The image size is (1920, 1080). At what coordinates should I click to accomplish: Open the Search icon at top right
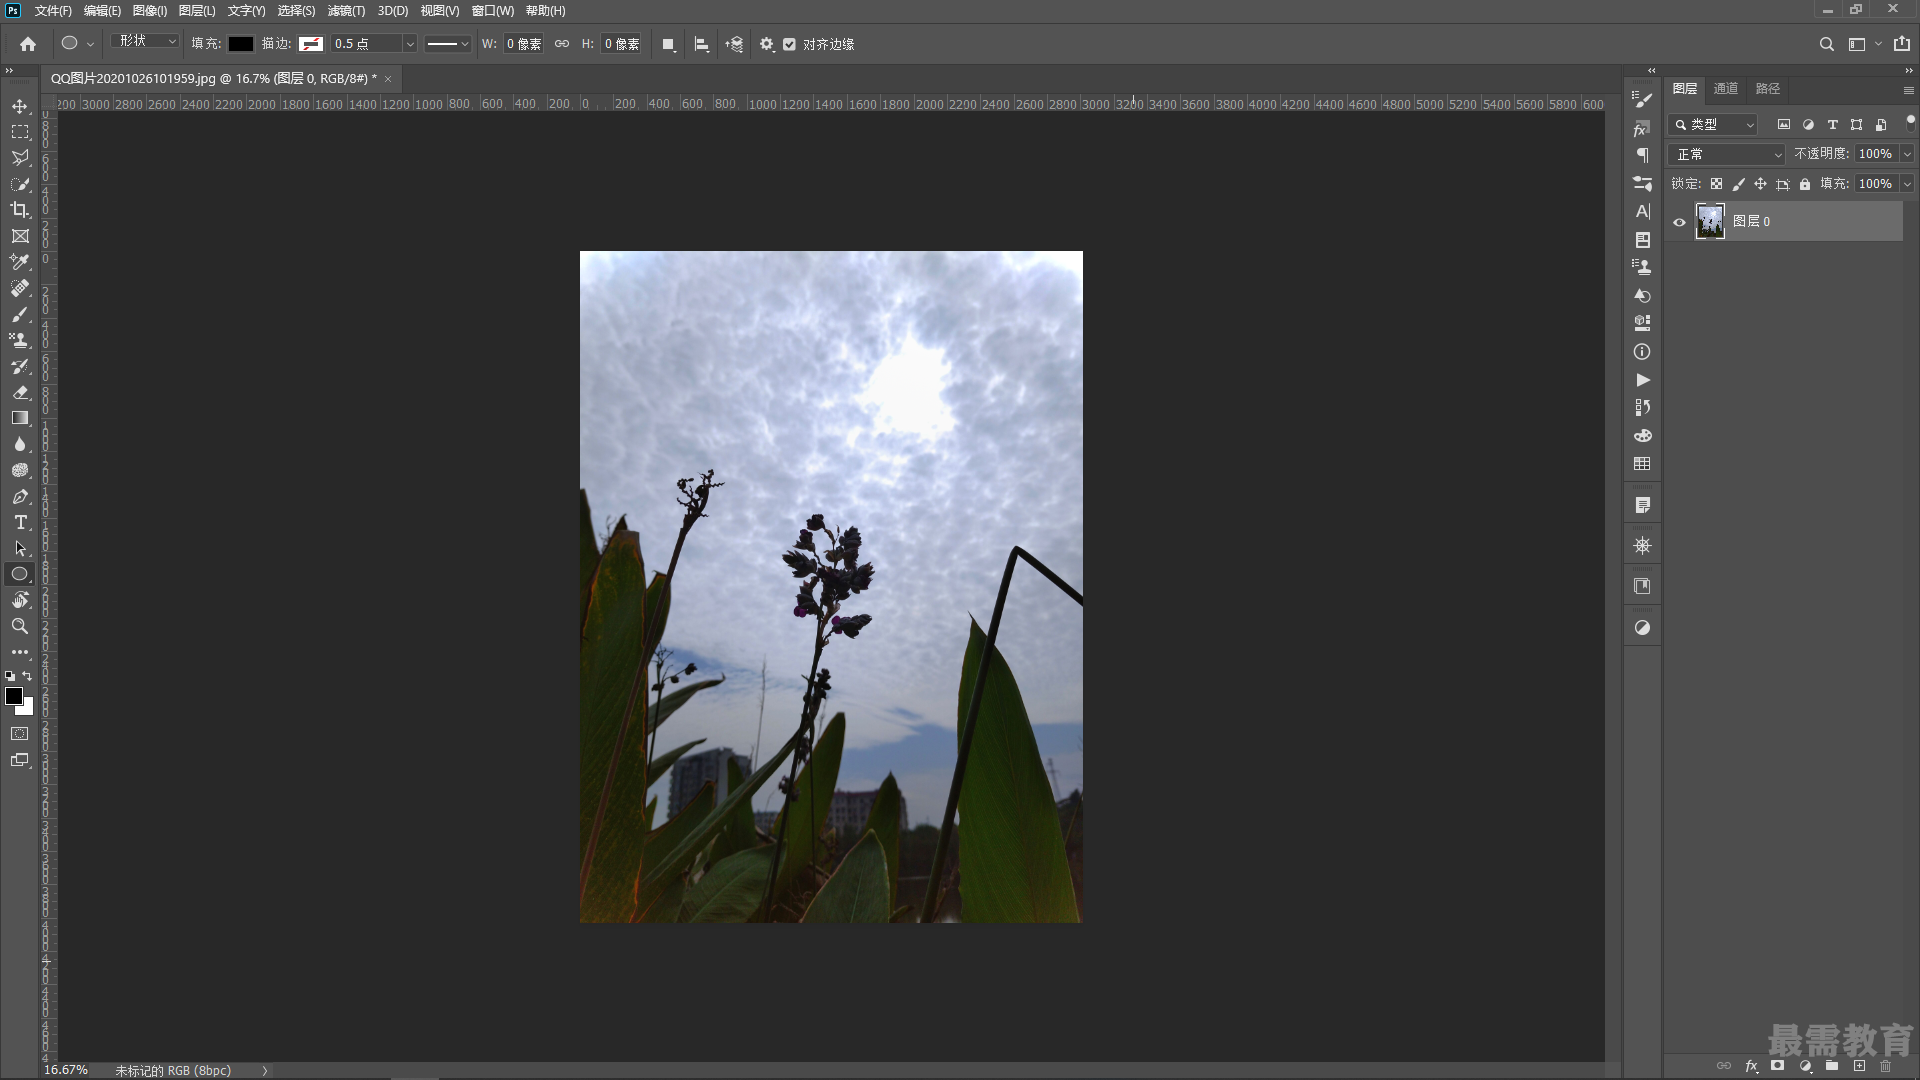coord(1826,44)
